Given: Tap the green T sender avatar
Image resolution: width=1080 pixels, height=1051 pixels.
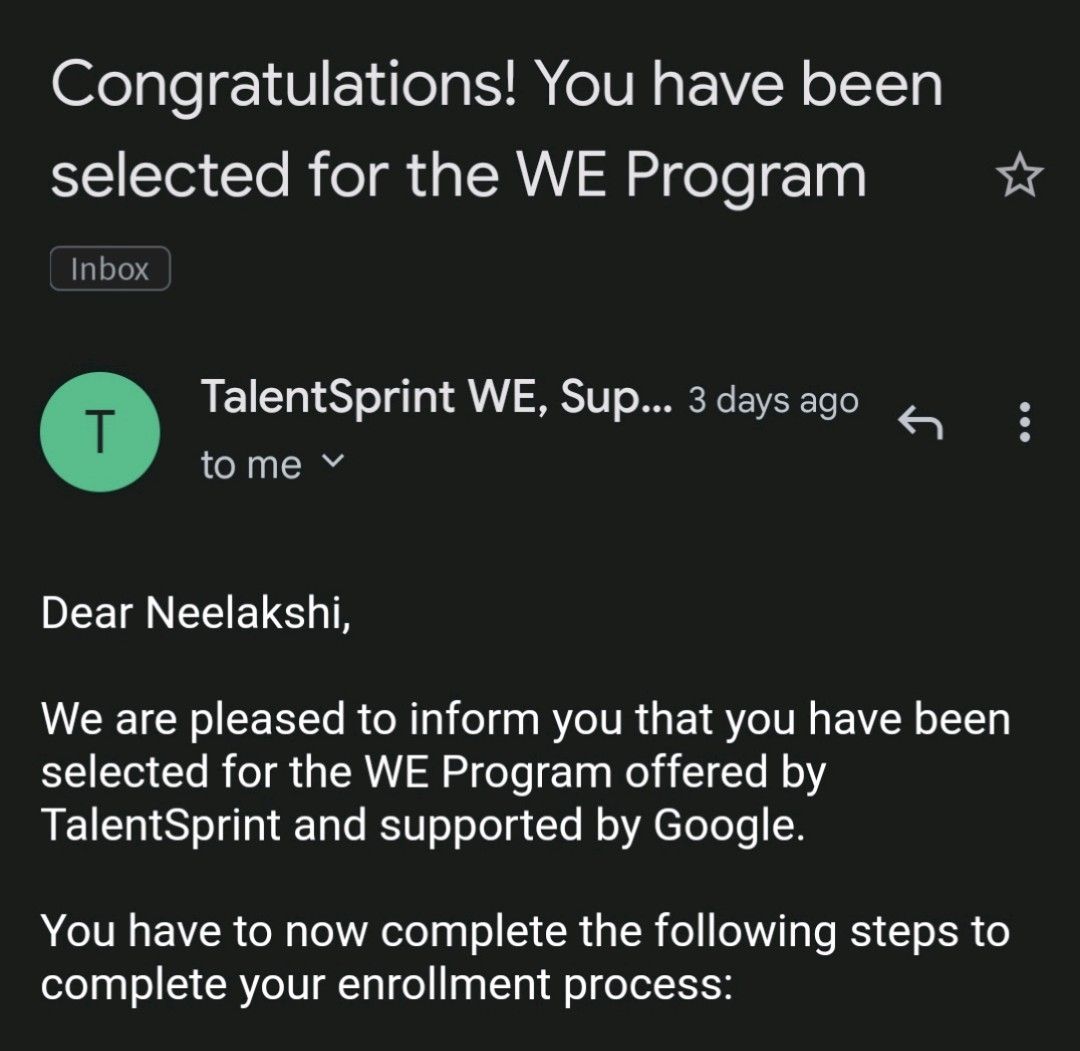Looking at the screenshot, I should 100,432.
